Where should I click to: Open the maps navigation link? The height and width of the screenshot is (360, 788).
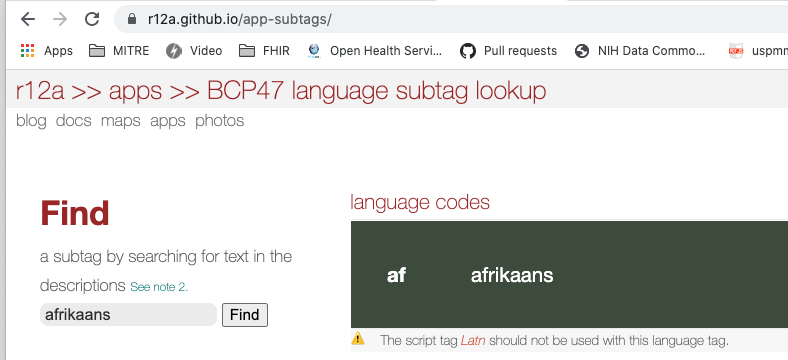coord(121,121)
